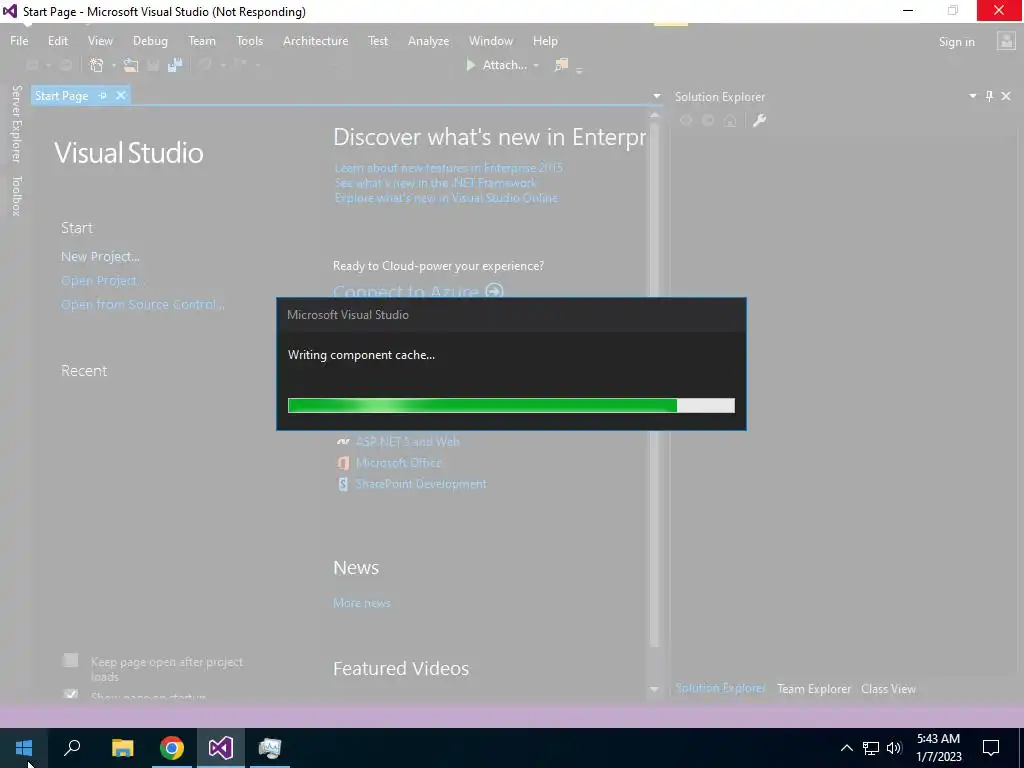Open the Analyze menu
Image resolution: width=1024 pixels, height=768 pixels.
(x=428, y=40)
